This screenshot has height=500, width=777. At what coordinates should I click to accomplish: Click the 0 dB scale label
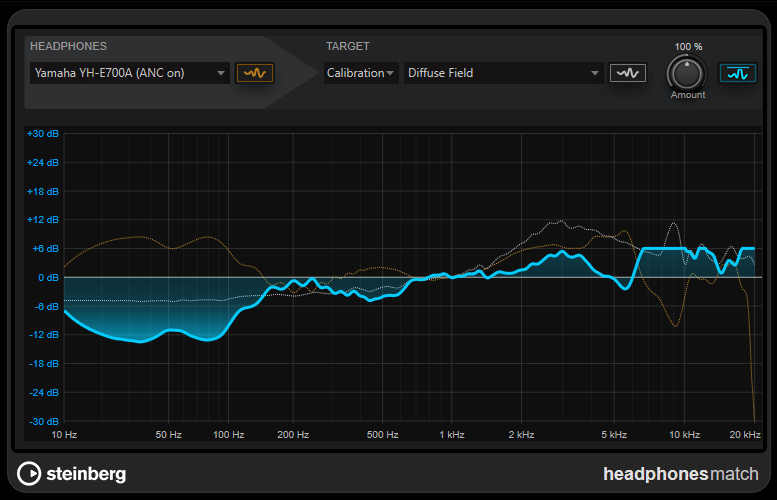[x=49, y=278]
